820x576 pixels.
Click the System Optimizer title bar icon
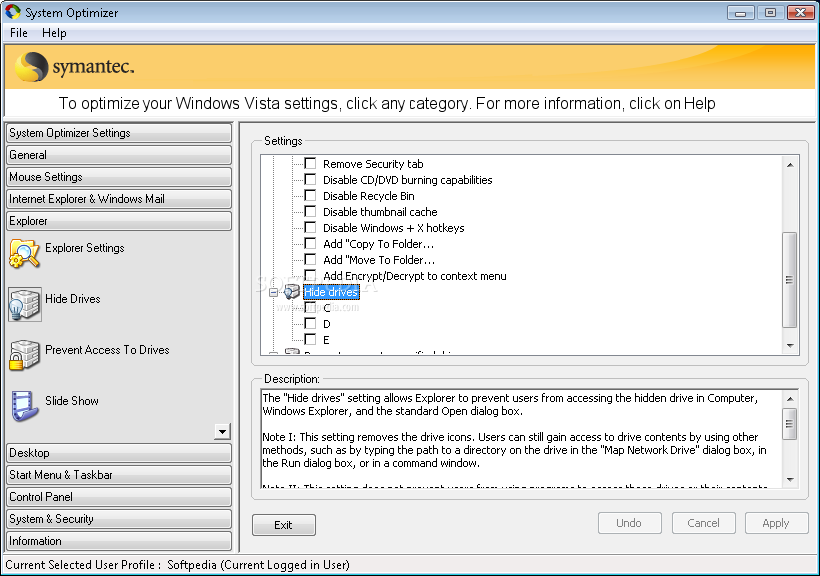[x=13, y=12]
